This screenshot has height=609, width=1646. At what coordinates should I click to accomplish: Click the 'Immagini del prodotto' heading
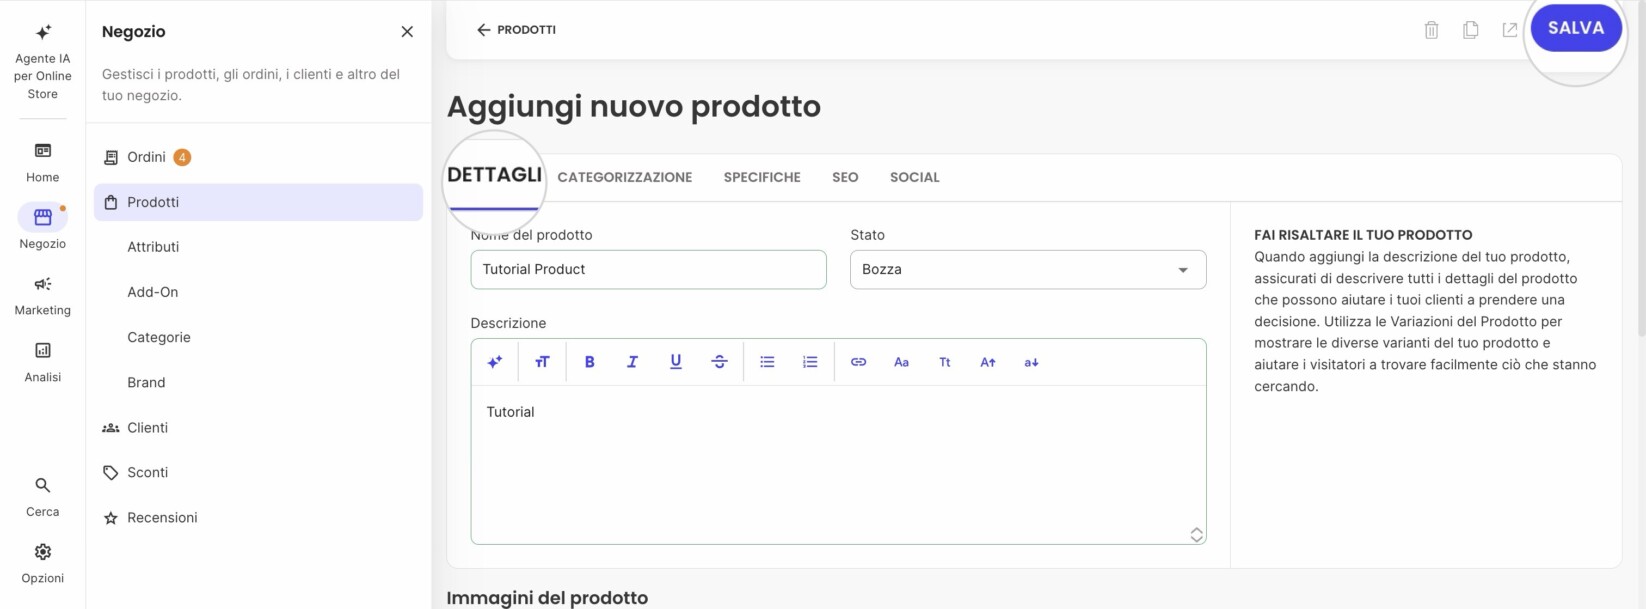(547, 597)
